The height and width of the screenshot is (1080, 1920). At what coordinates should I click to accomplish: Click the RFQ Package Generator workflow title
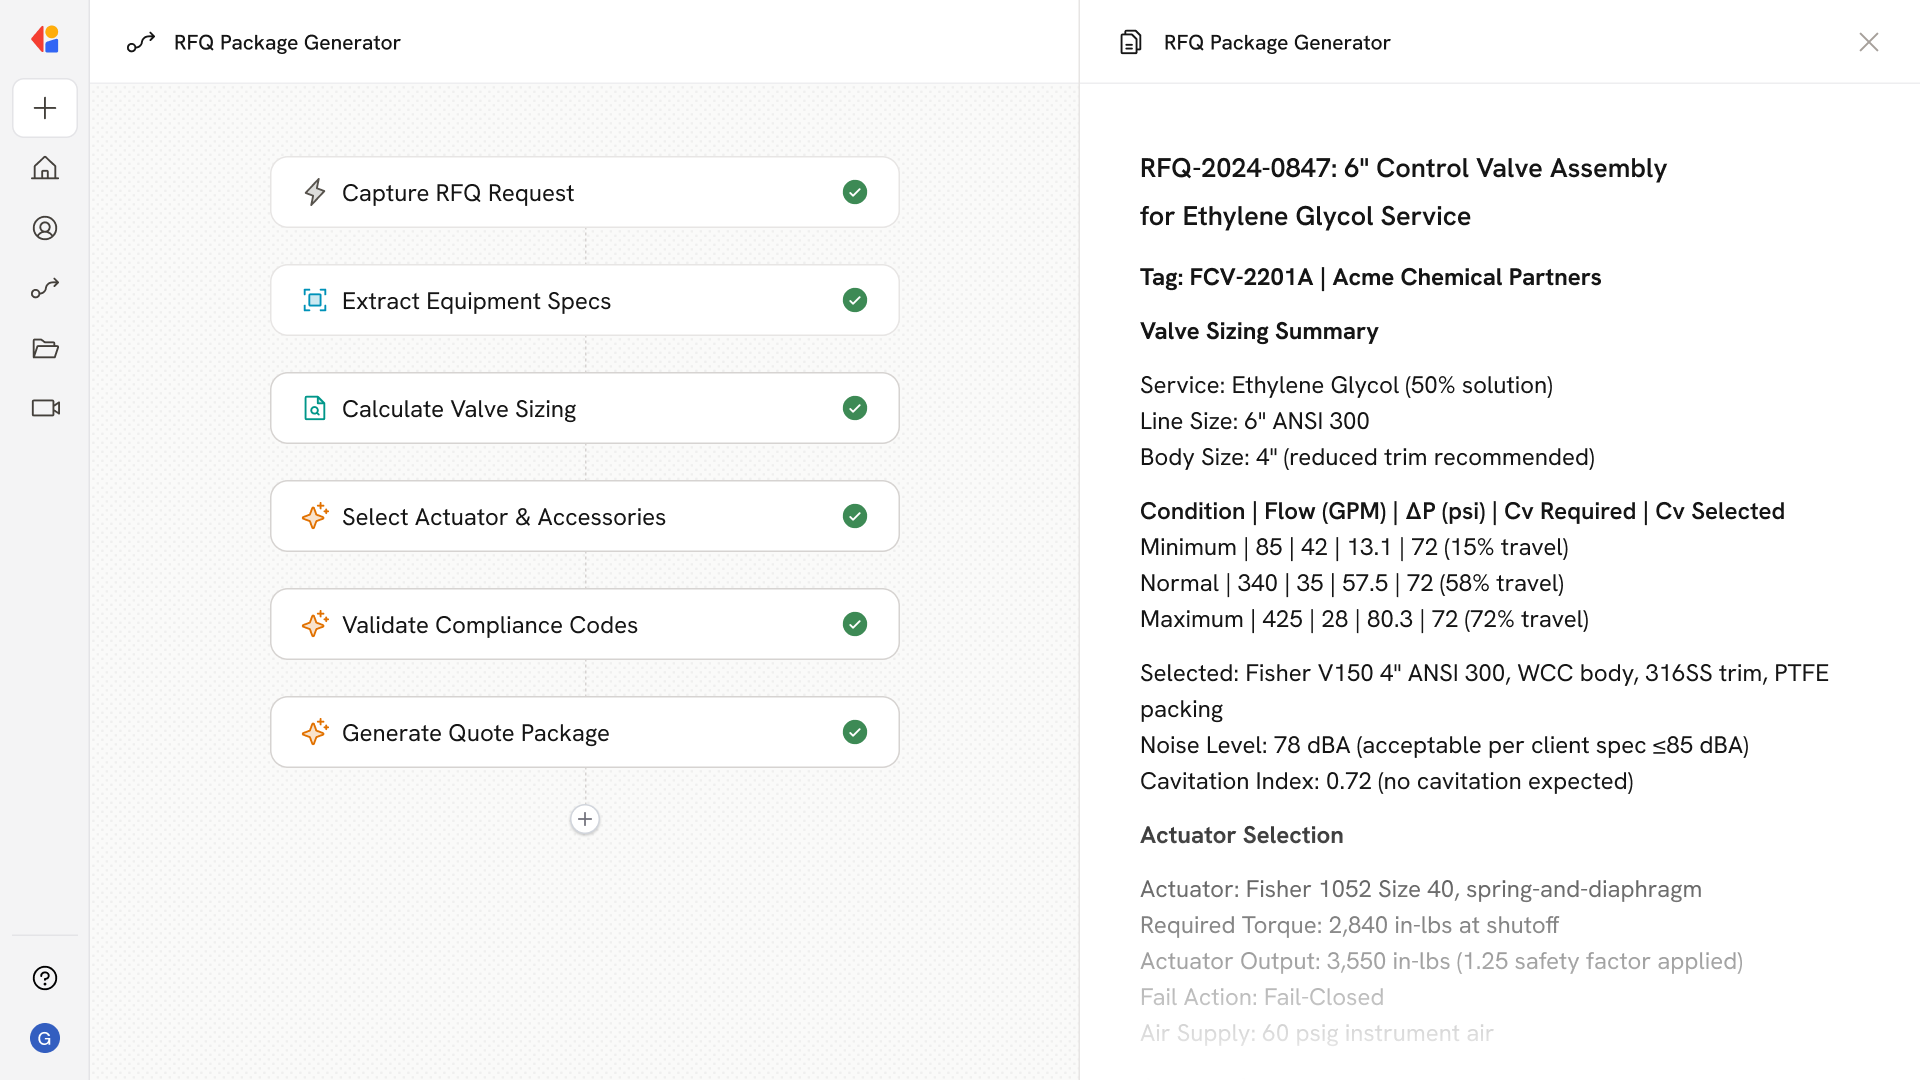(287, 42)
